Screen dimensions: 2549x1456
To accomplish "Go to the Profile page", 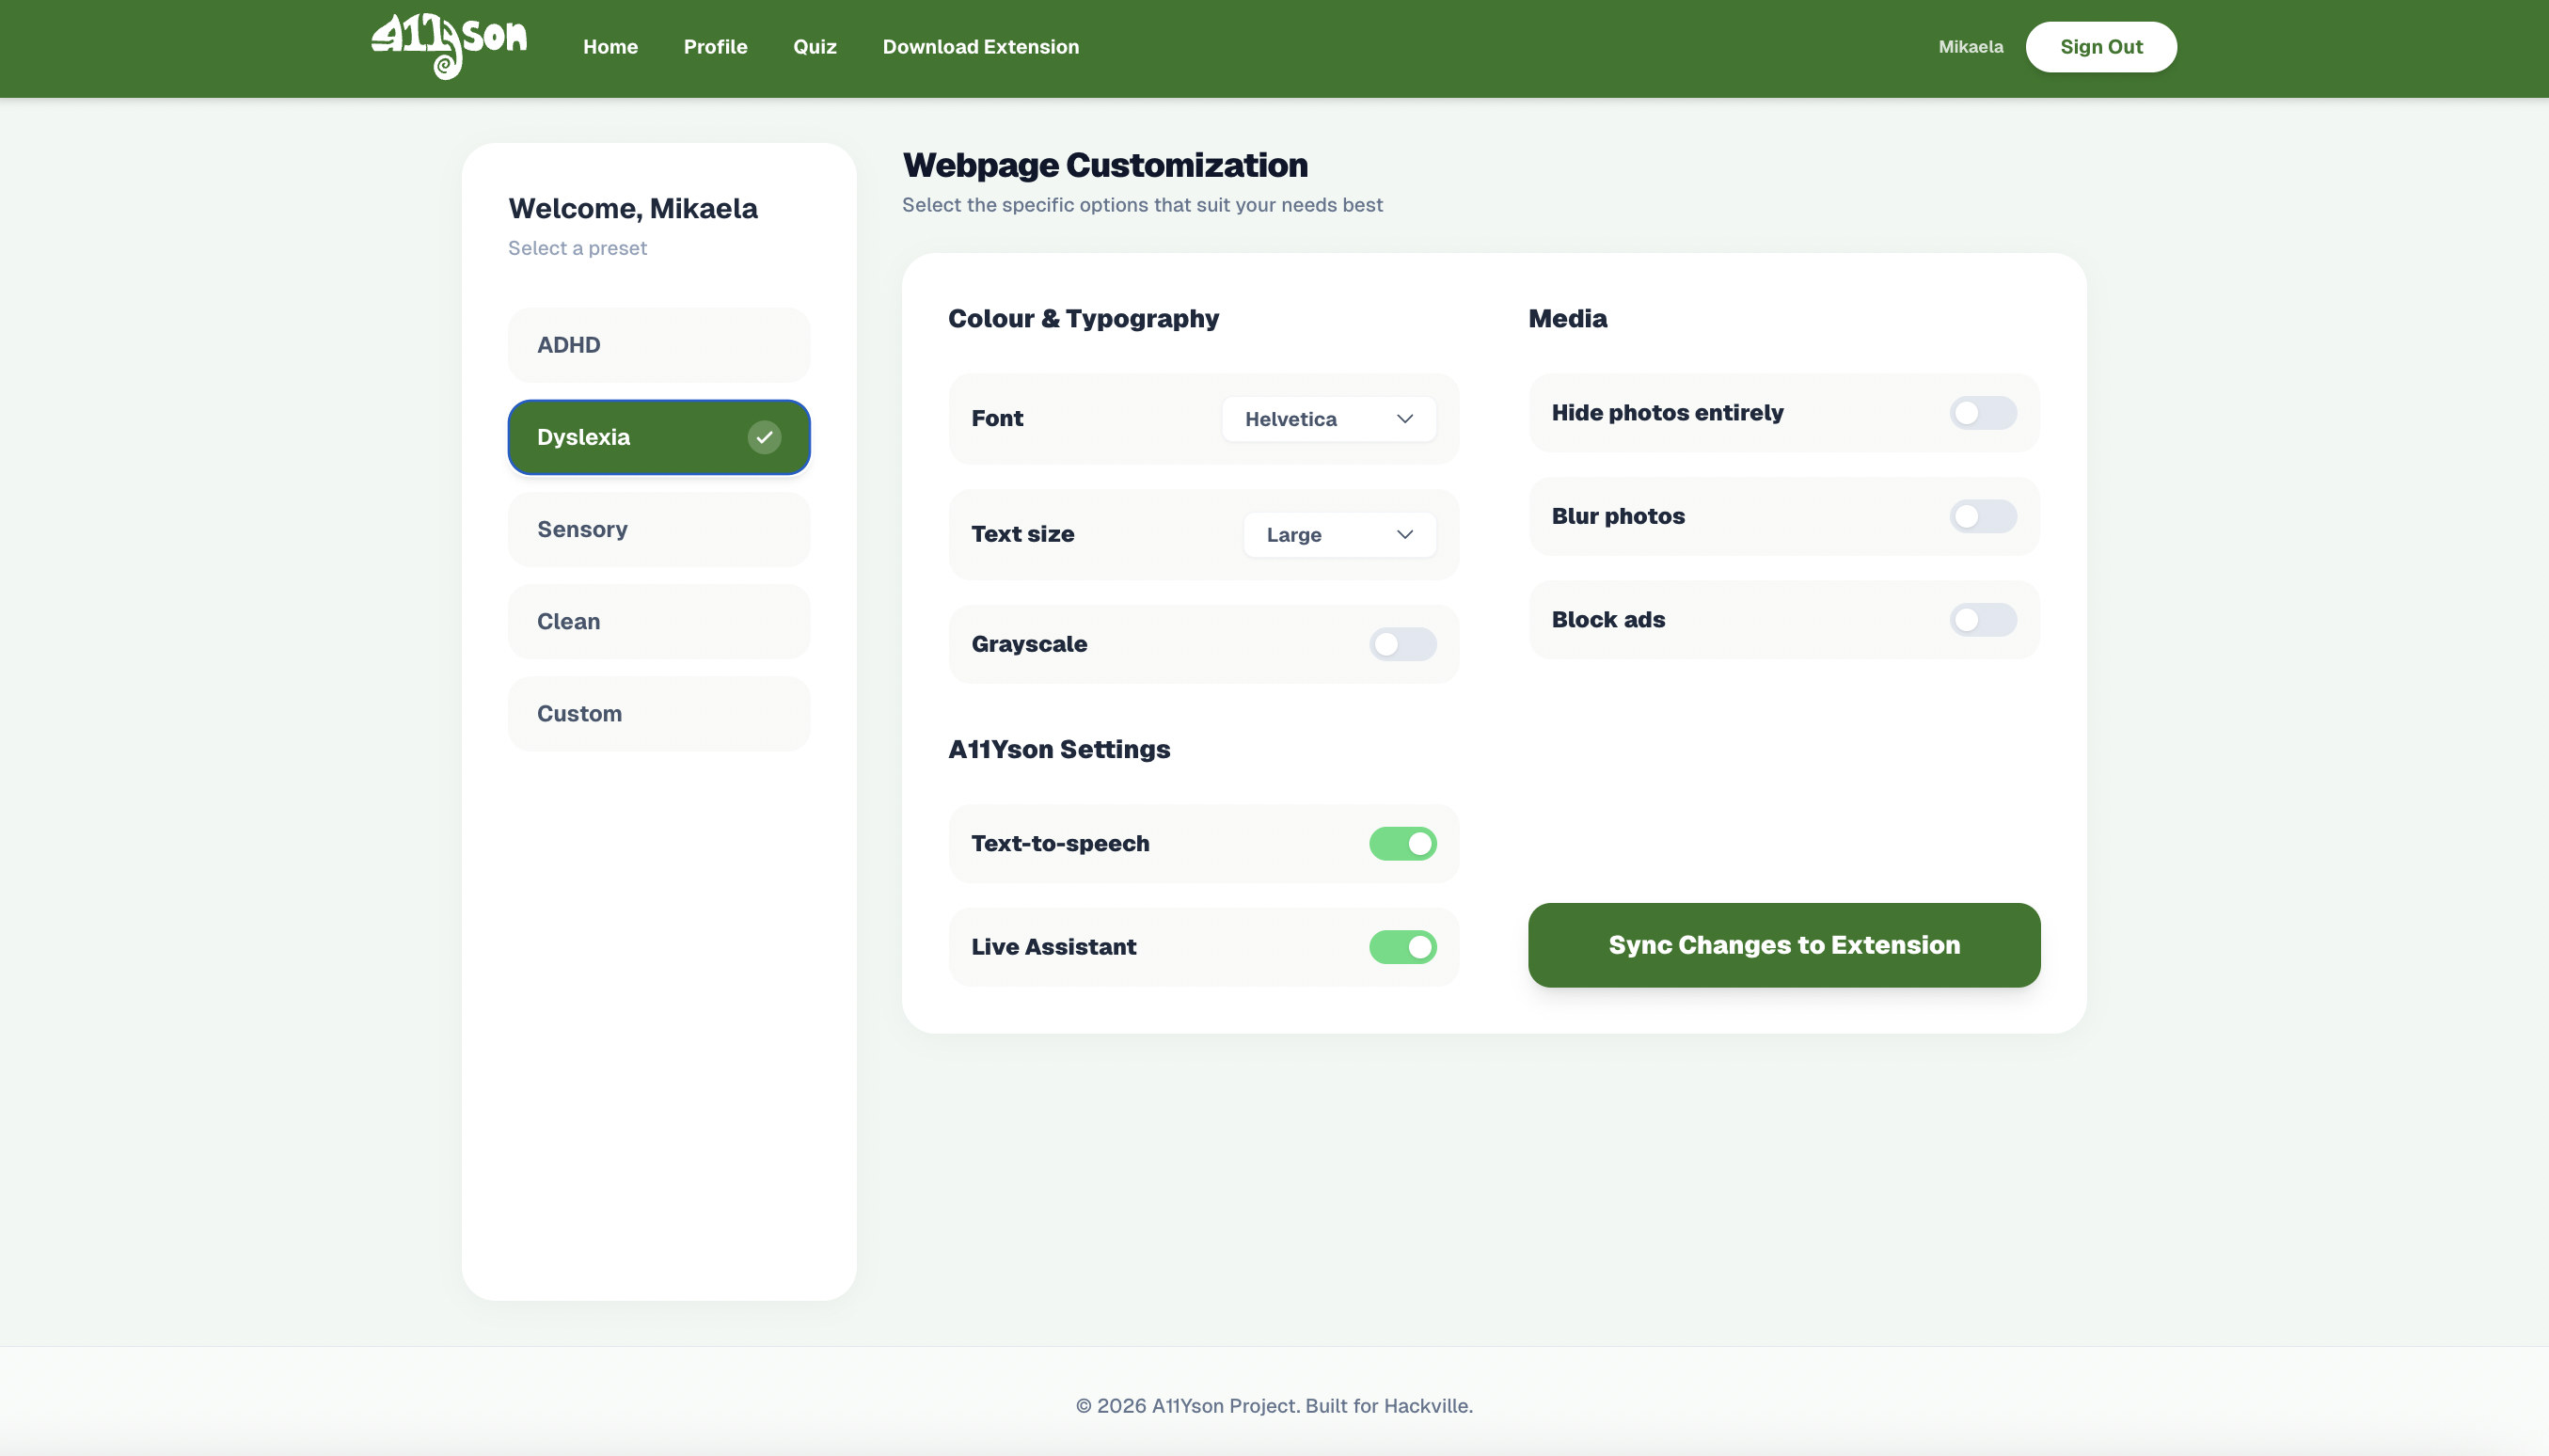I will click(715, 47).
